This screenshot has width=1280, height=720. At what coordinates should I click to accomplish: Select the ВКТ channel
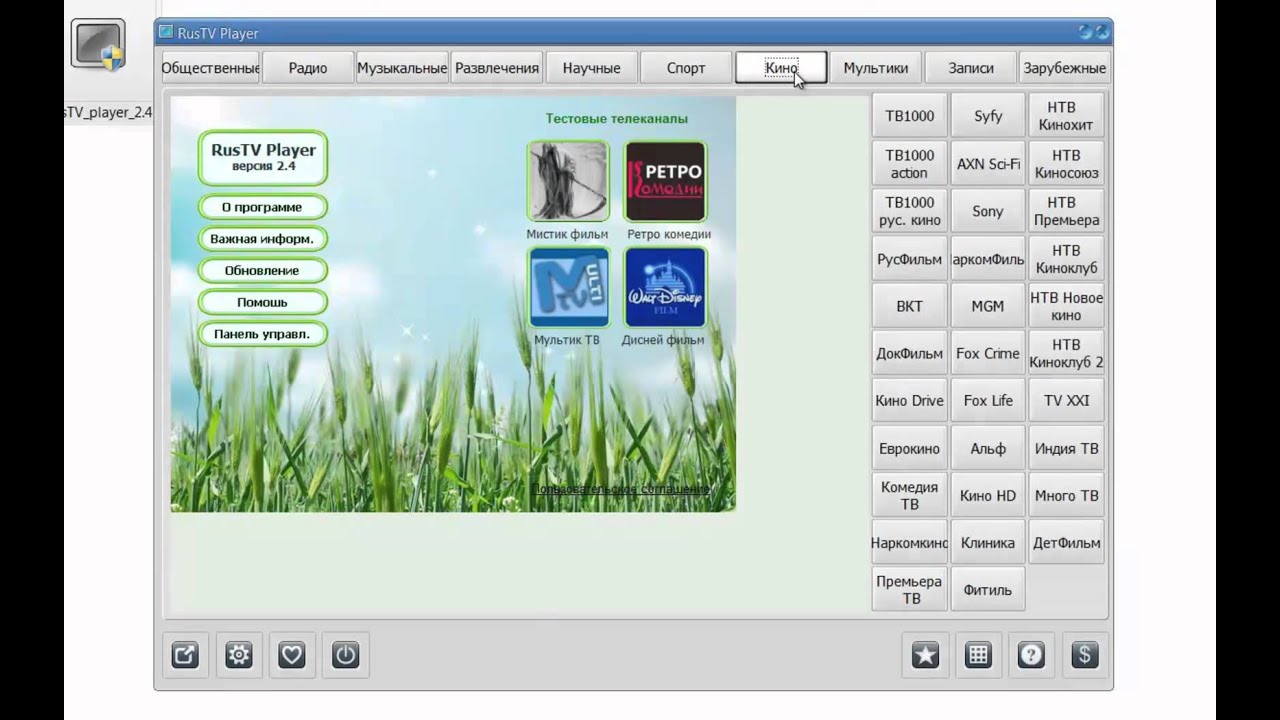909,306
